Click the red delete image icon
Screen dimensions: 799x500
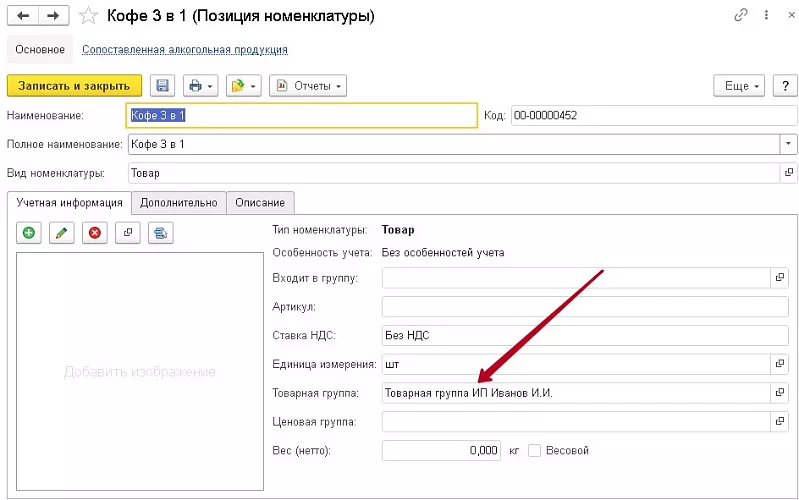(x=94, y=233)
